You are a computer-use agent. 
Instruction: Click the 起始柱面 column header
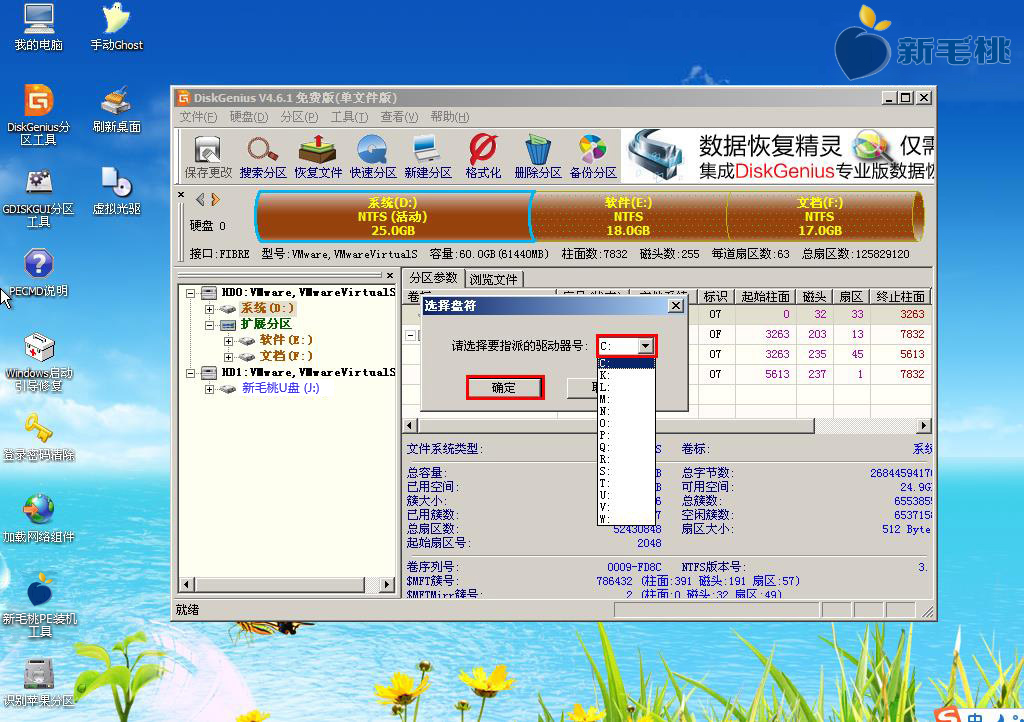click(x=765, y=297)
